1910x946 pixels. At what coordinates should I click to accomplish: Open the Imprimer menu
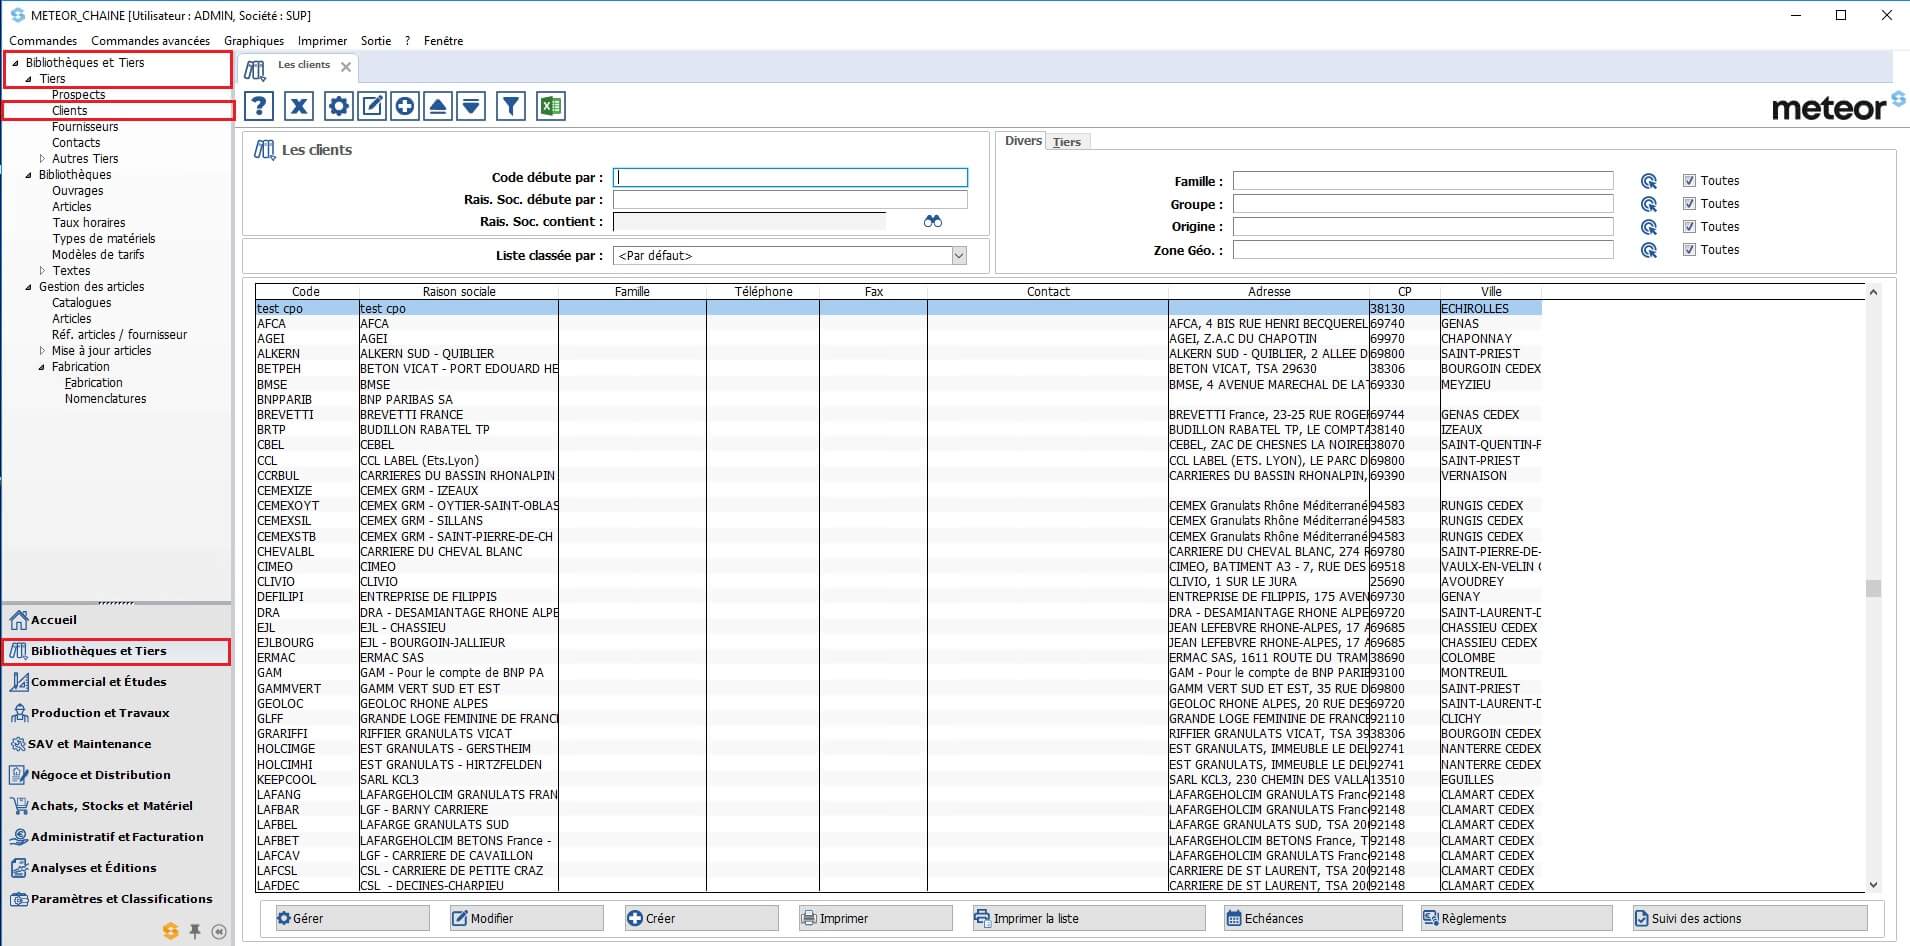point(322,41)
